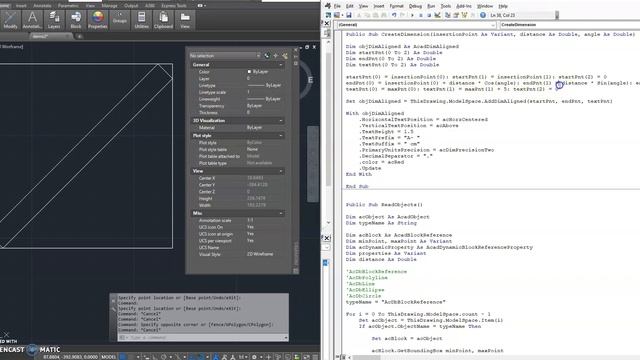Image resolution: width=640 pixels, height=360 pixels.
Task: Open the Insert menu in VBA editor
Action: pyautogui.click(x=379, y=6)
